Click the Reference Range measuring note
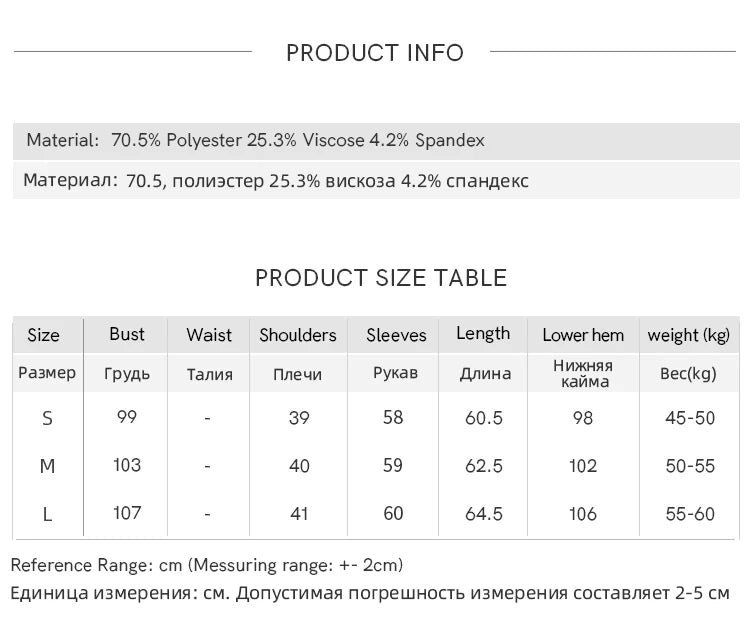 (x=207, y=565)
